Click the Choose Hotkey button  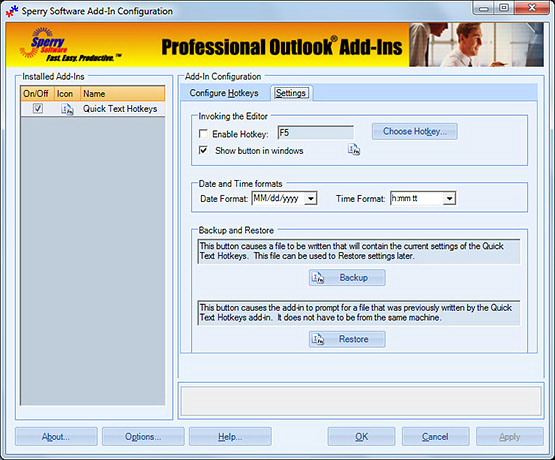click(x=414, y=132)
